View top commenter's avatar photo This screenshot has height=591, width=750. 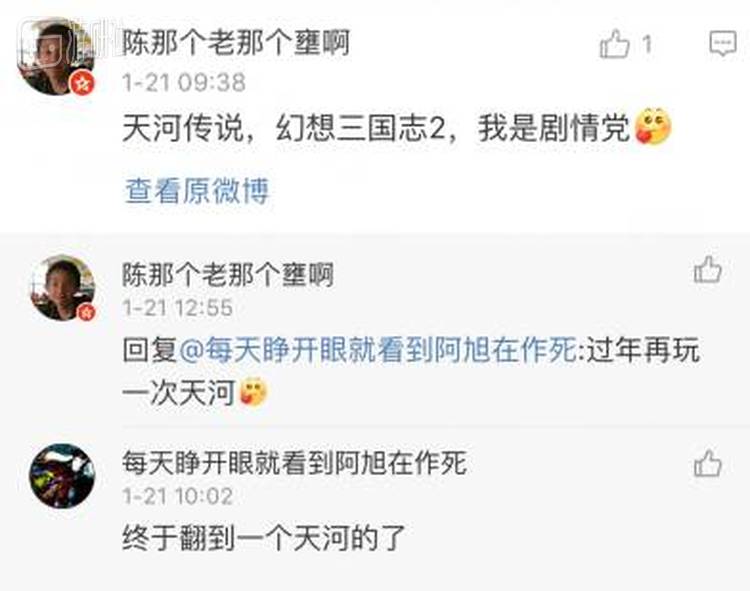click(x=55, y=56)
